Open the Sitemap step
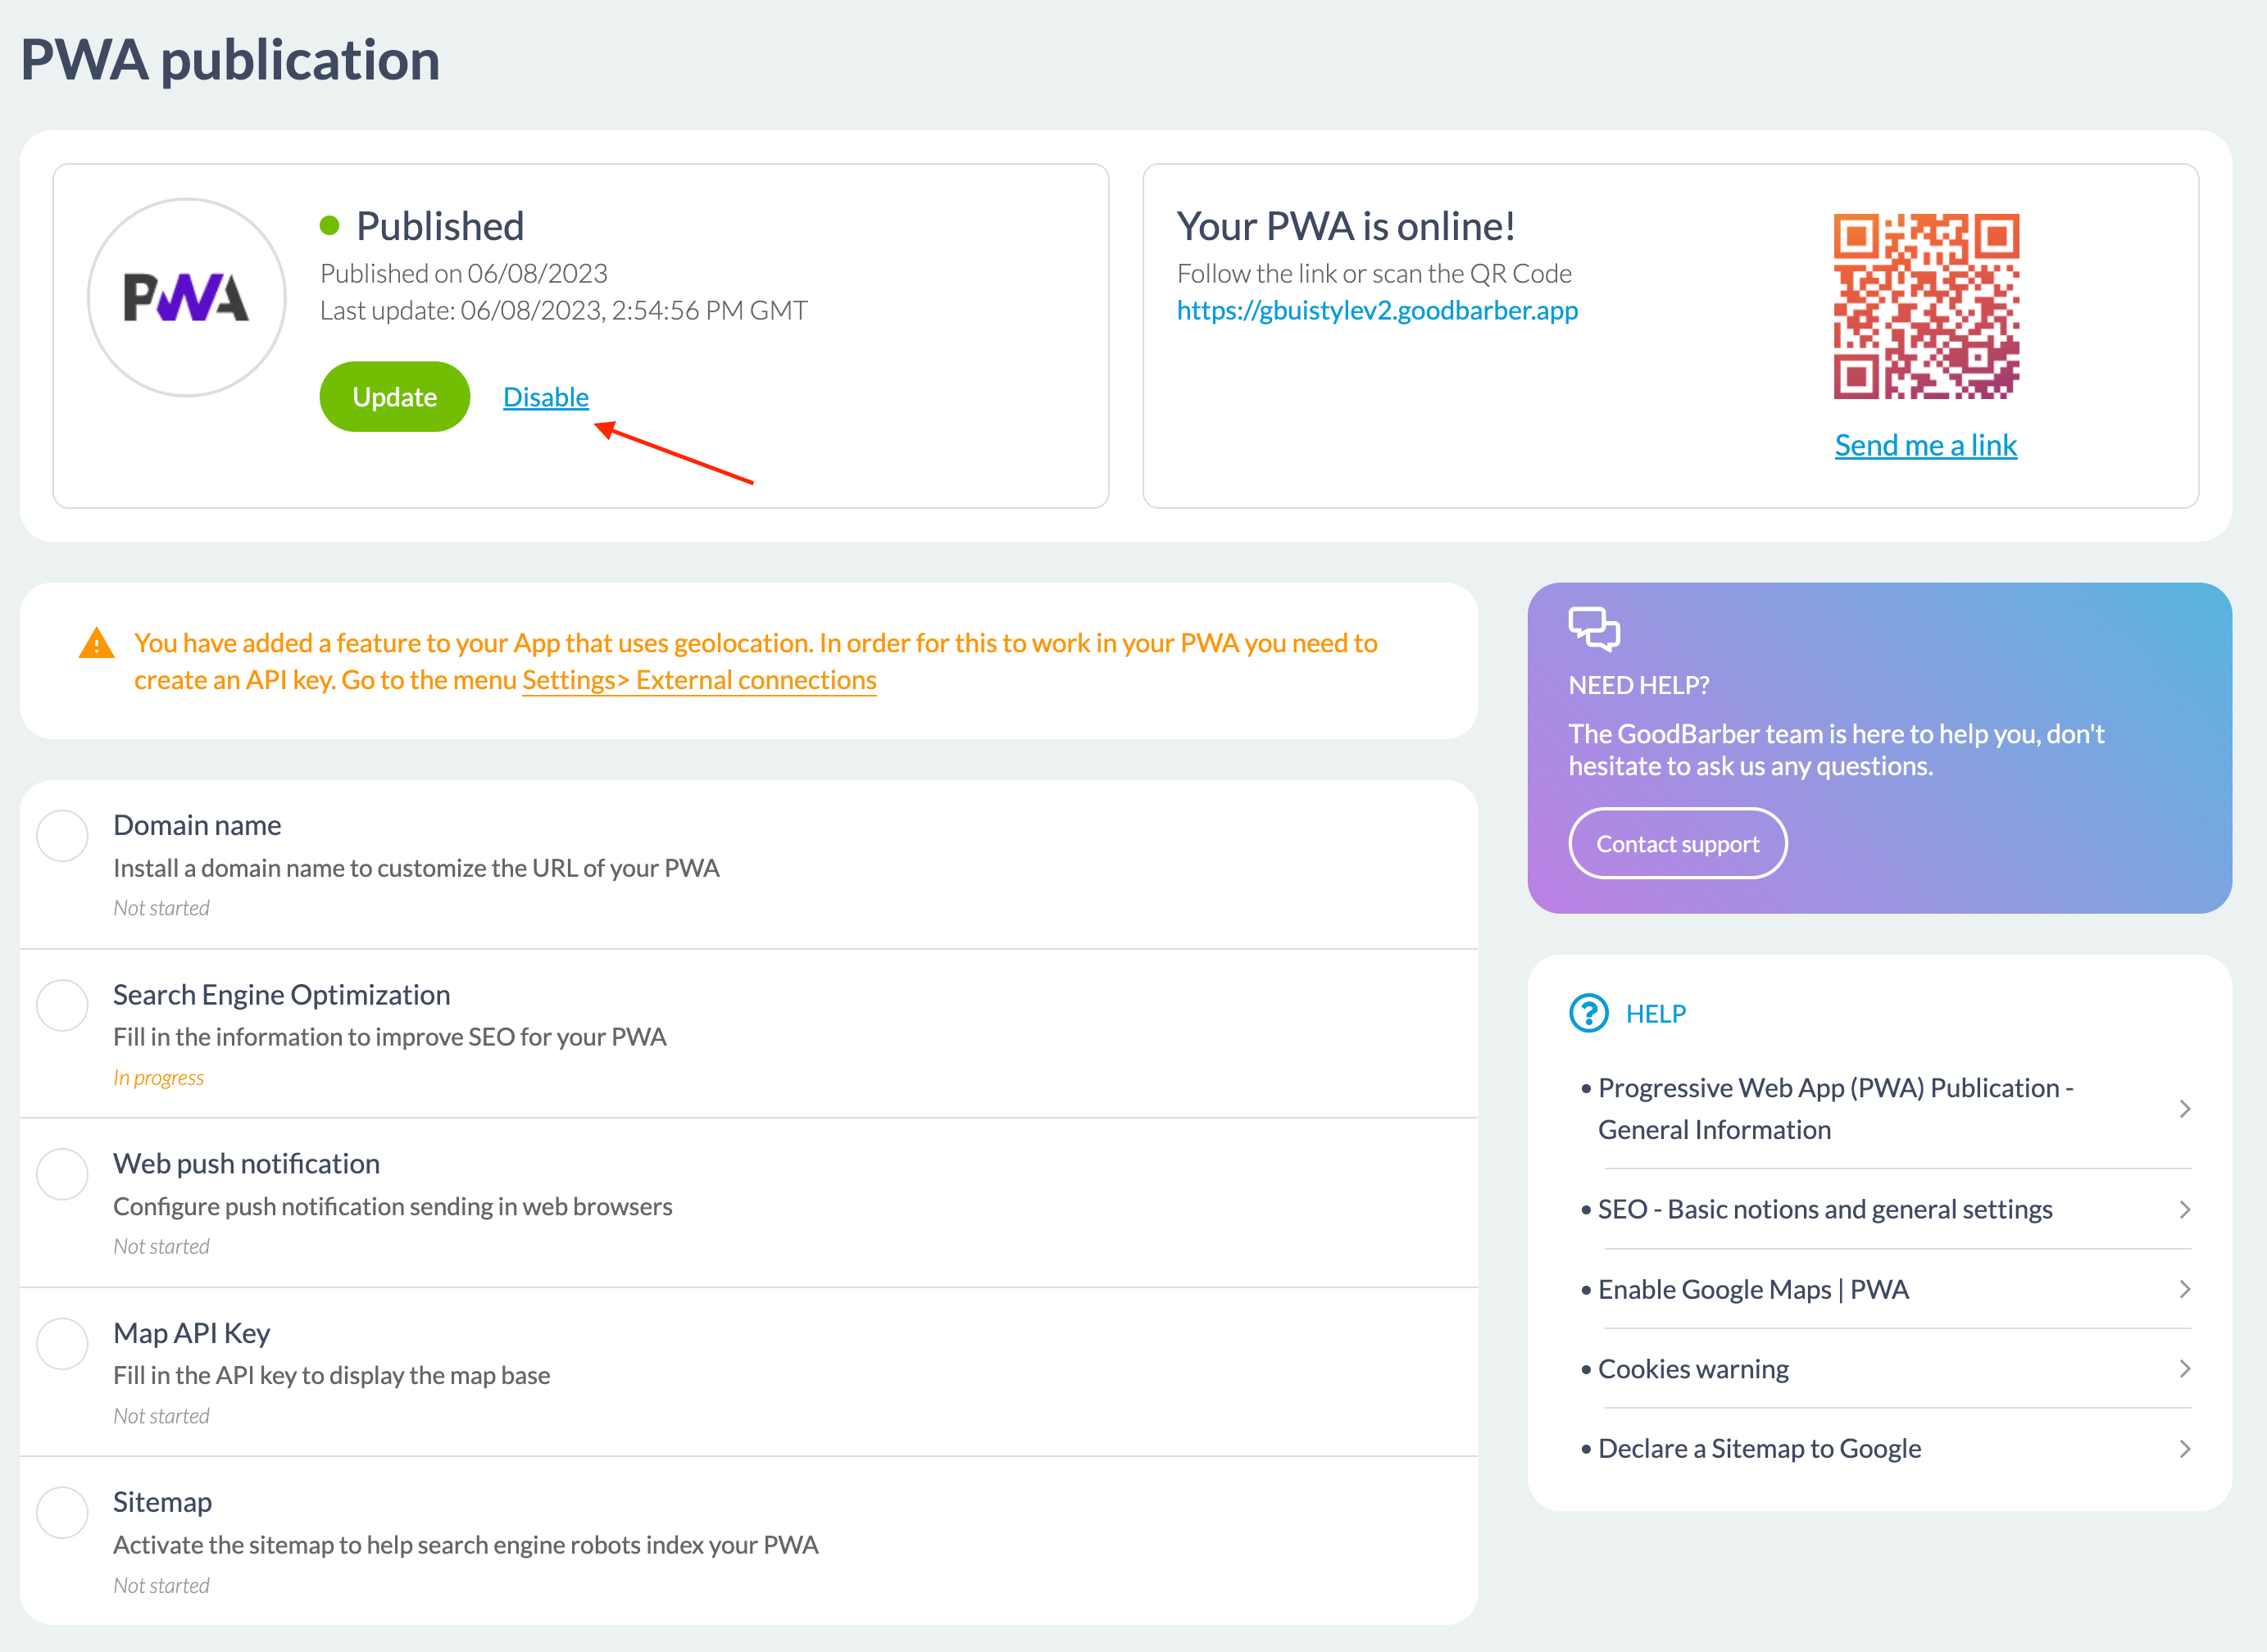2267x1652 pixels. tap(749, 1541)
